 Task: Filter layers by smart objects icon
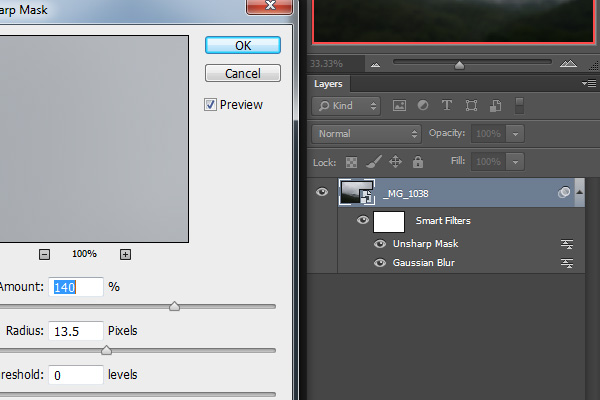coord(496,105)
